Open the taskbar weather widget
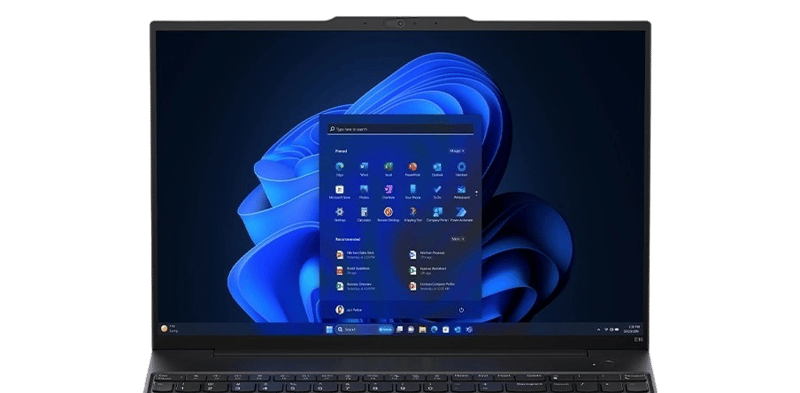The height and width of the screenshot is (393, 800). (169, 329)
